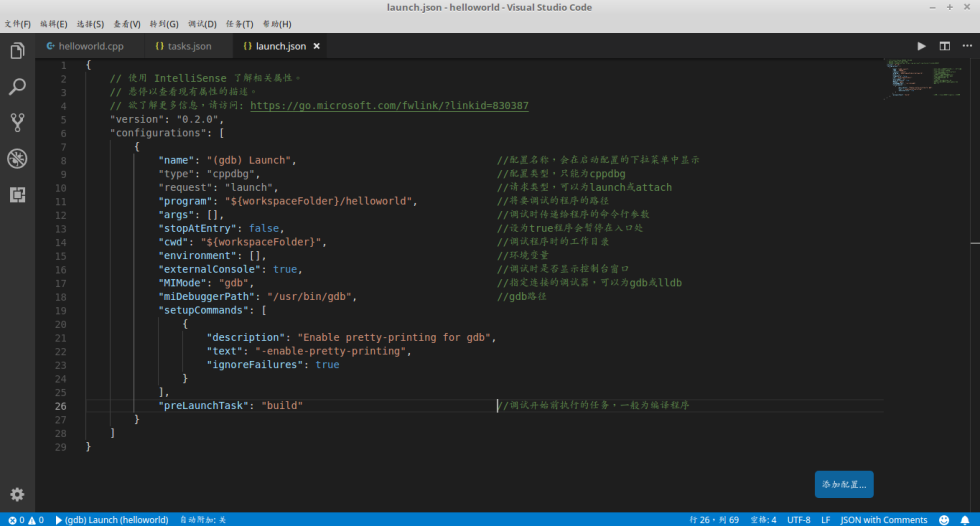Open the Manage gear menu
The width and height of the screenshot is (980, 527).
click(x=18, y=494)
